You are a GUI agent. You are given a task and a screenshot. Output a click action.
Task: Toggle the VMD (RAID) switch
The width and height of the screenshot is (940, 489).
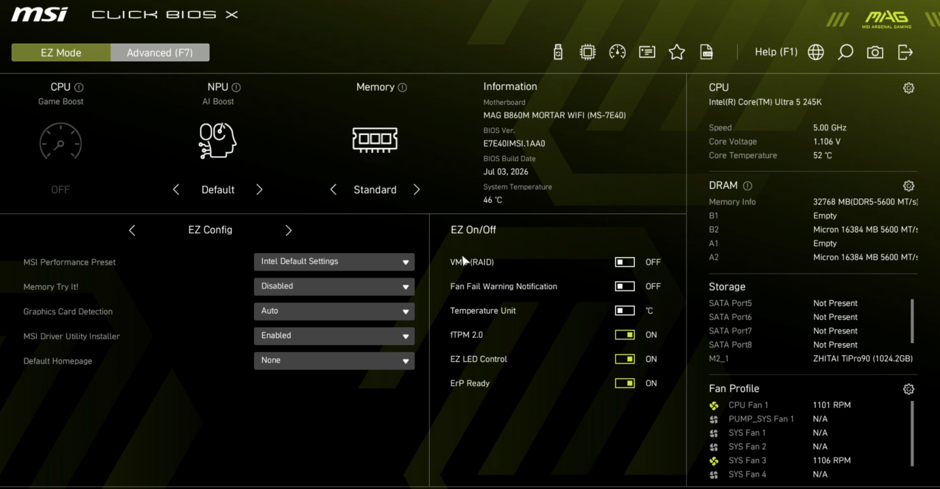point(625,262)
